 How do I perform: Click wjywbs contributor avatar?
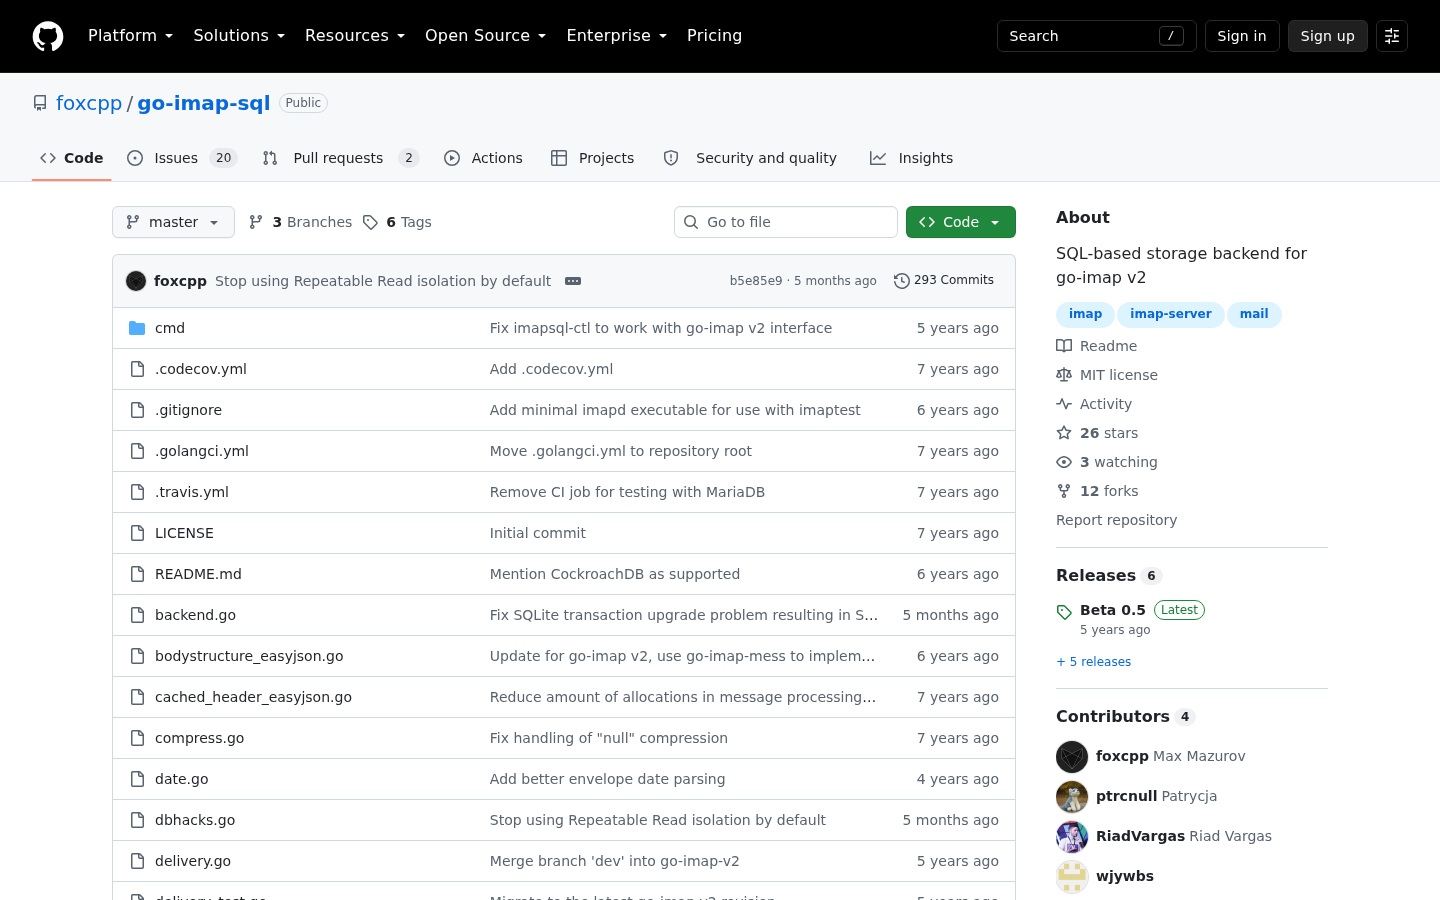pyautogui.click(x=1072, y=877)
